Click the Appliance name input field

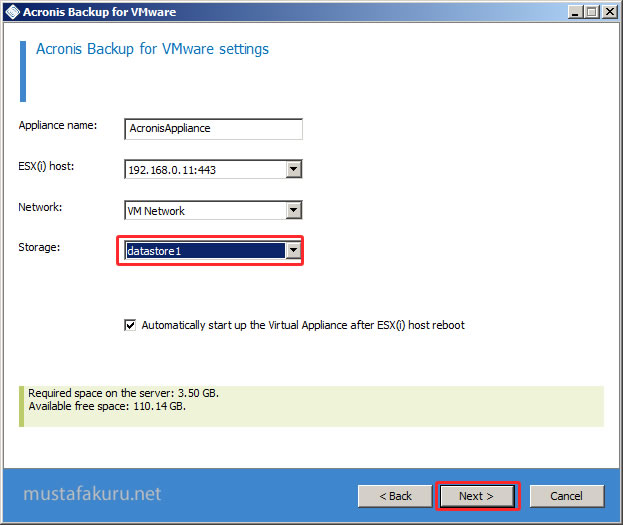[213, 129]
